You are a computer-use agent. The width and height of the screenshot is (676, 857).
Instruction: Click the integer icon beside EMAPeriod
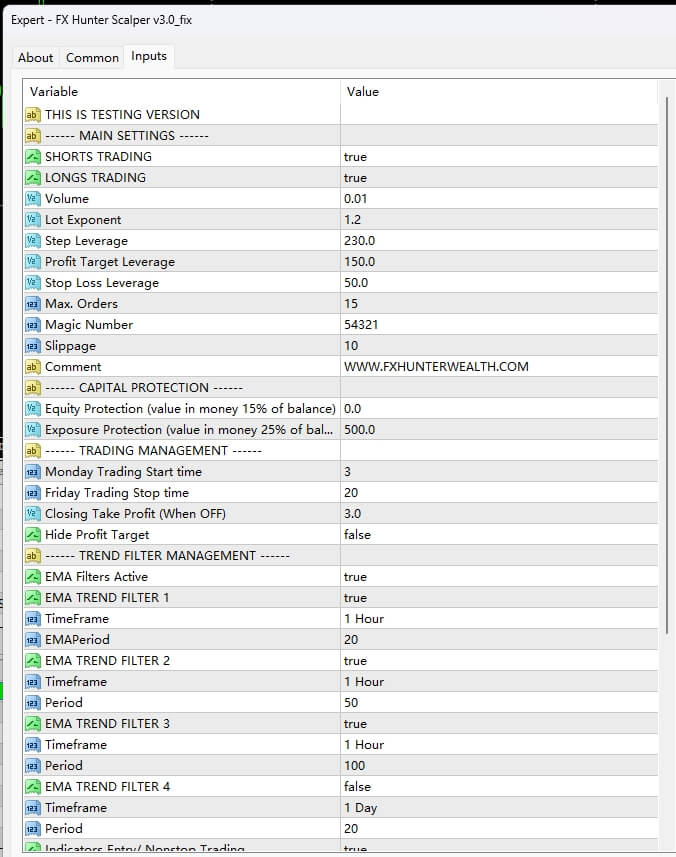click(x=33, y=640)
